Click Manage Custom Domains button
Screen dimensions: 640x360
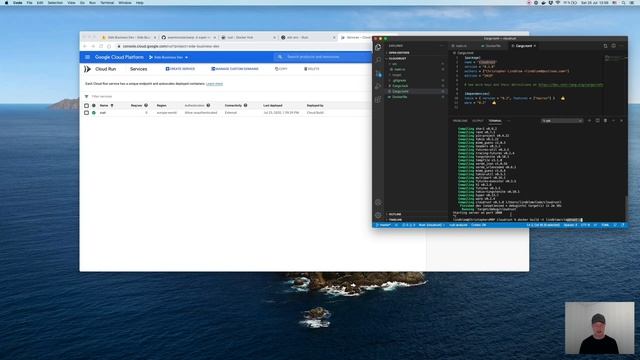(x=235, y=69)
